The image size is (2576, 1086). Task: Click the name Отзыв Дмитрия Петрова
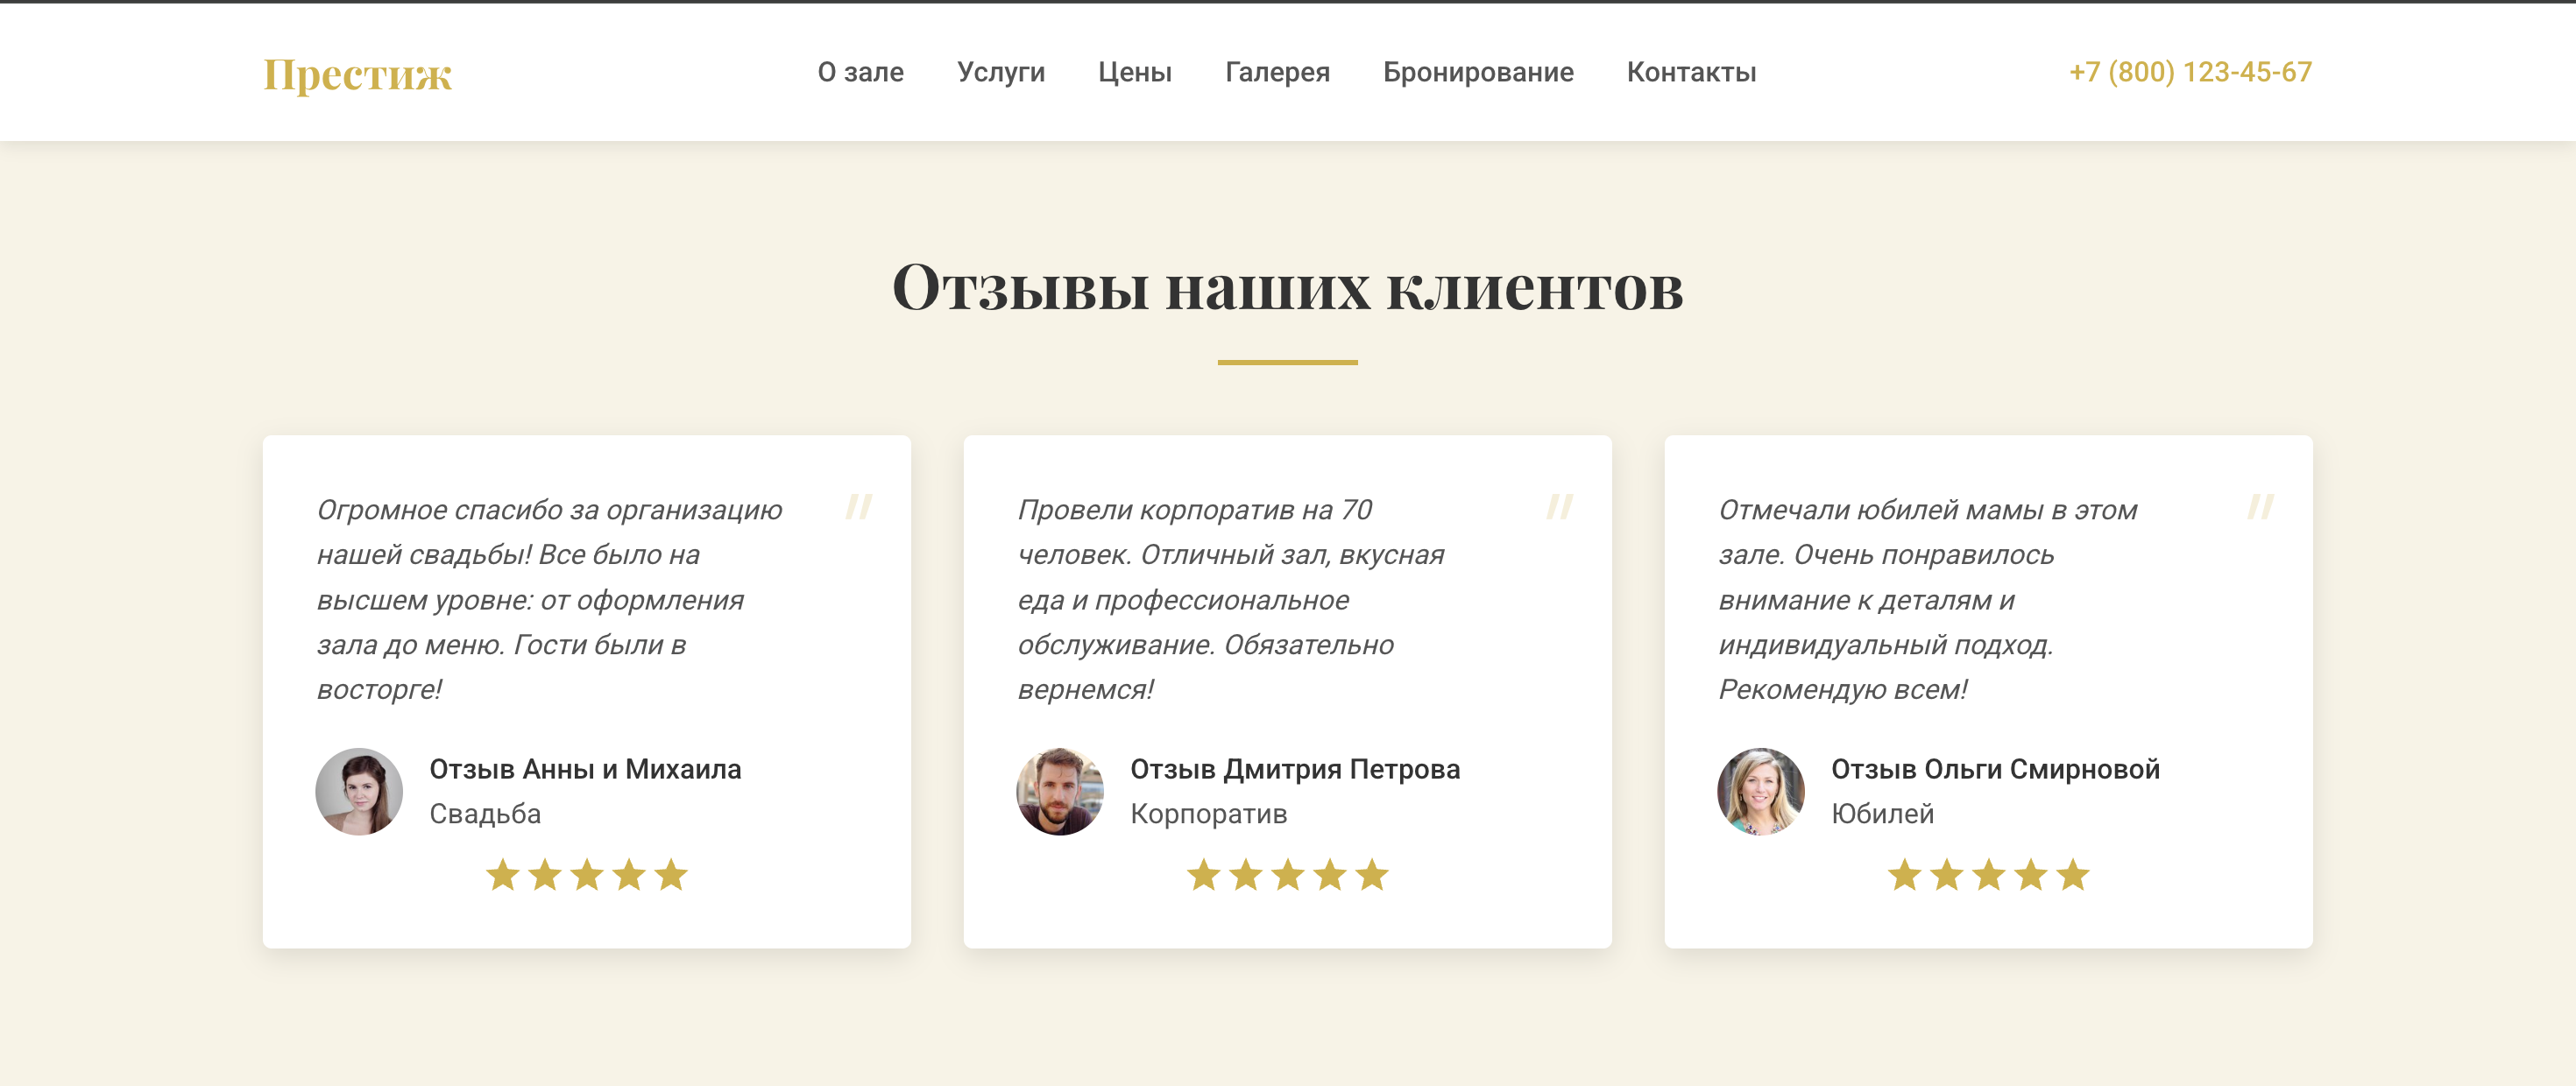point(1294,769)
